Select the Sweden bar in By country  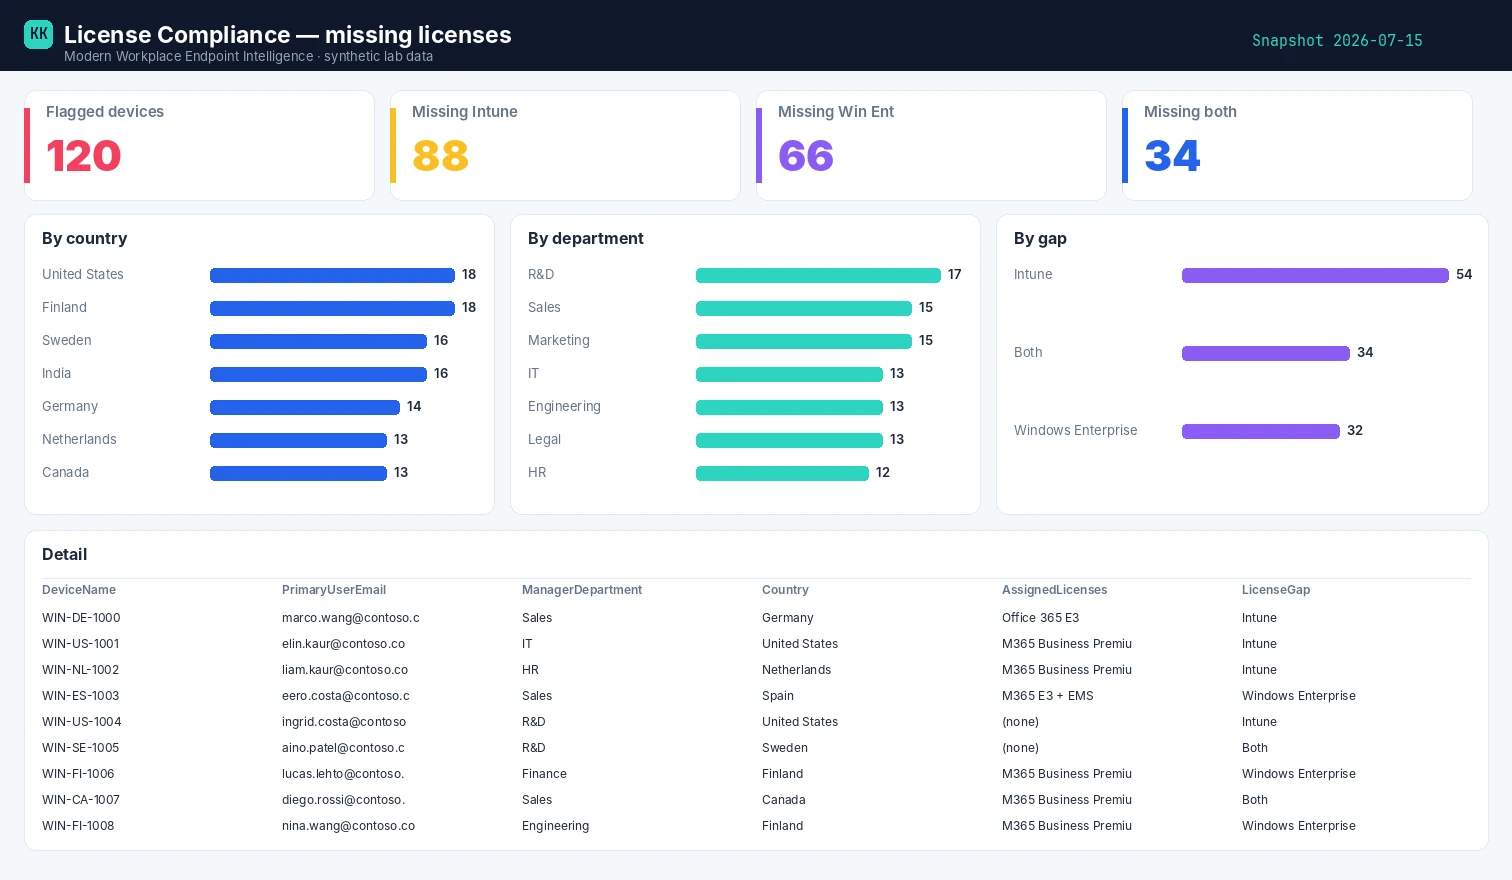tap(318, 341)
